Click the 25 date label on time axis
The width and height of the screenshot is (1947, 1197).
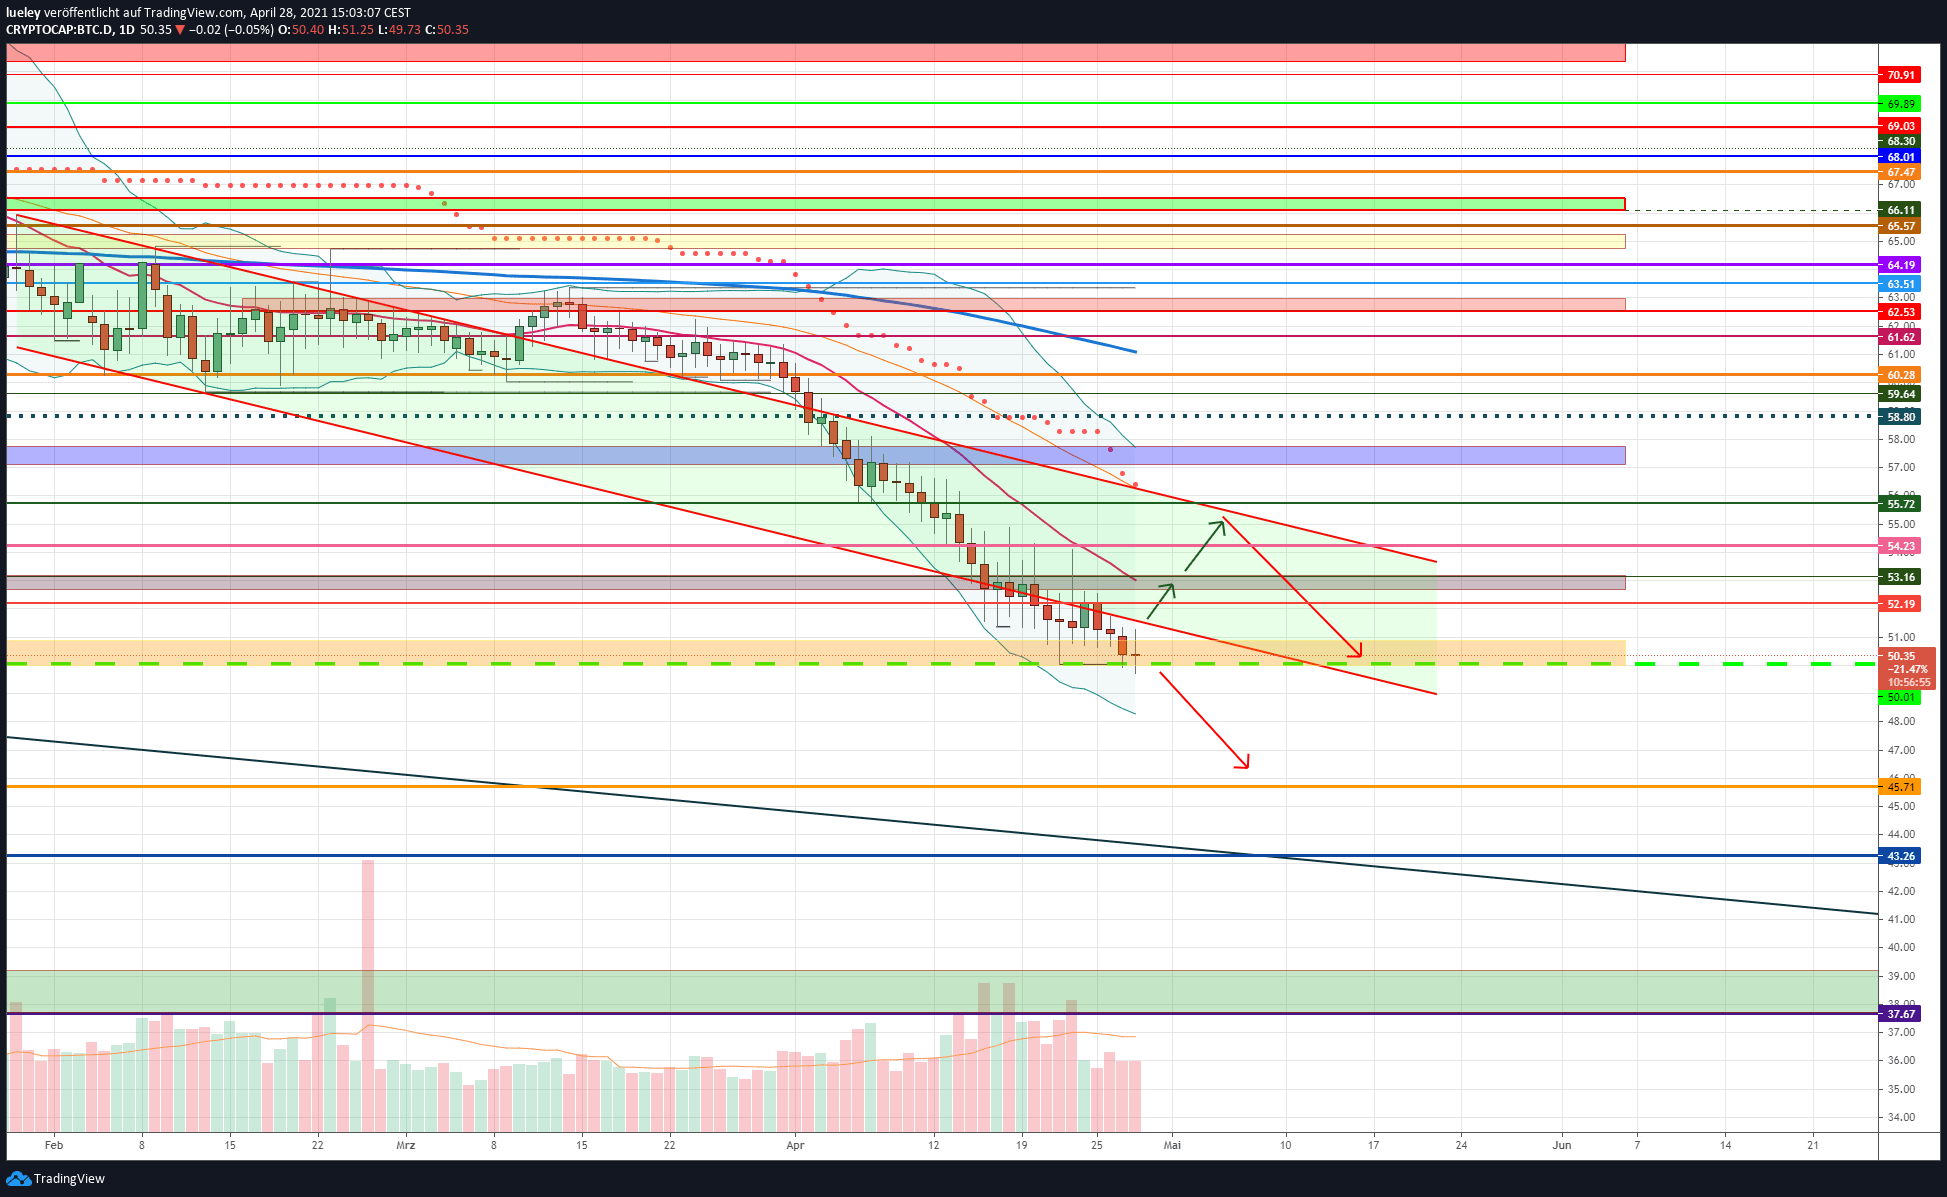click(x=1097, y=1145)
